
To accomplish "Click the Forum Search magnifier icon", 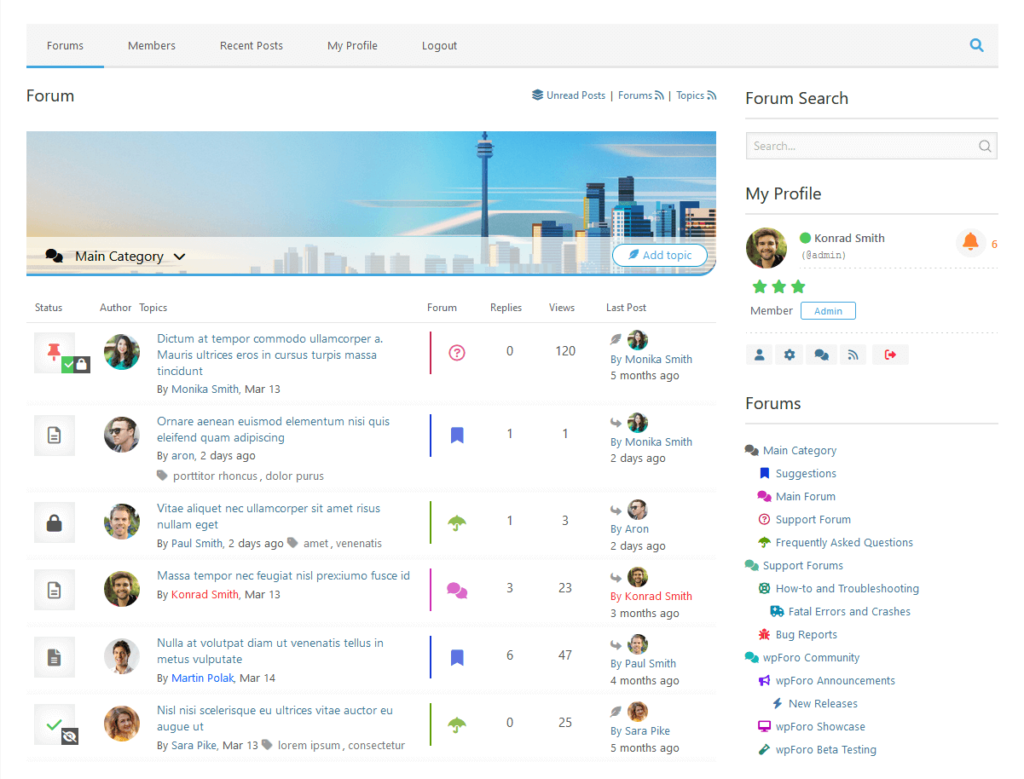I will tap(985, 146).
